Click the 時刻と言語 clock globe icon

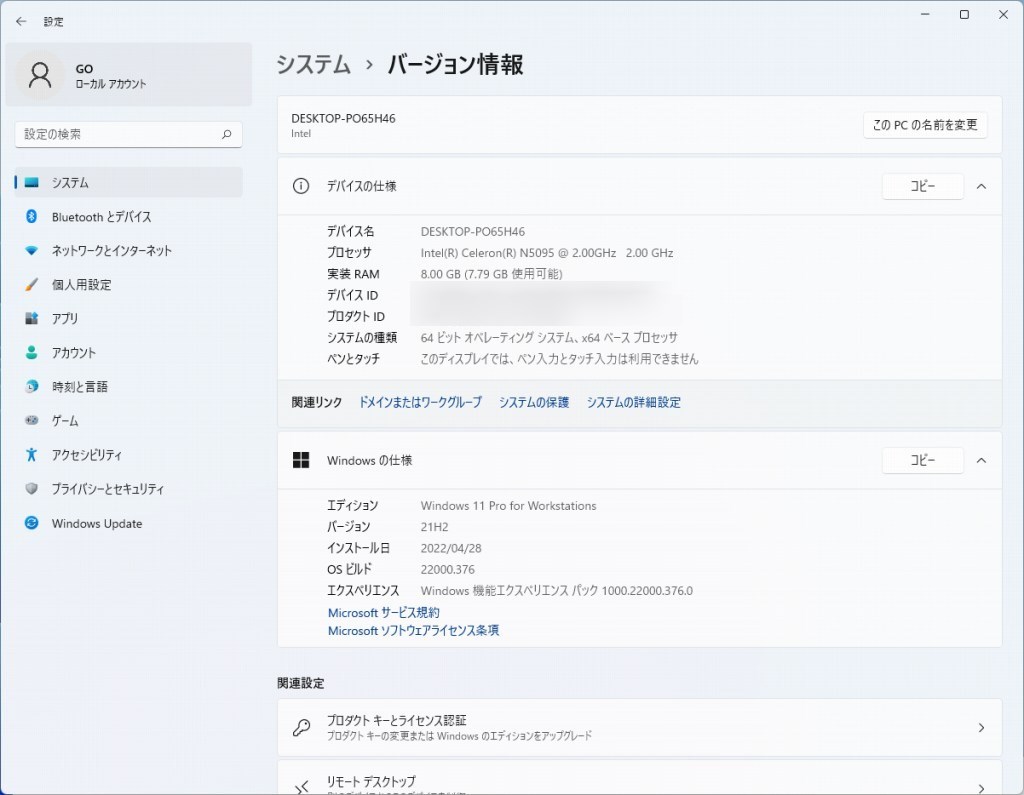(31, 386)
